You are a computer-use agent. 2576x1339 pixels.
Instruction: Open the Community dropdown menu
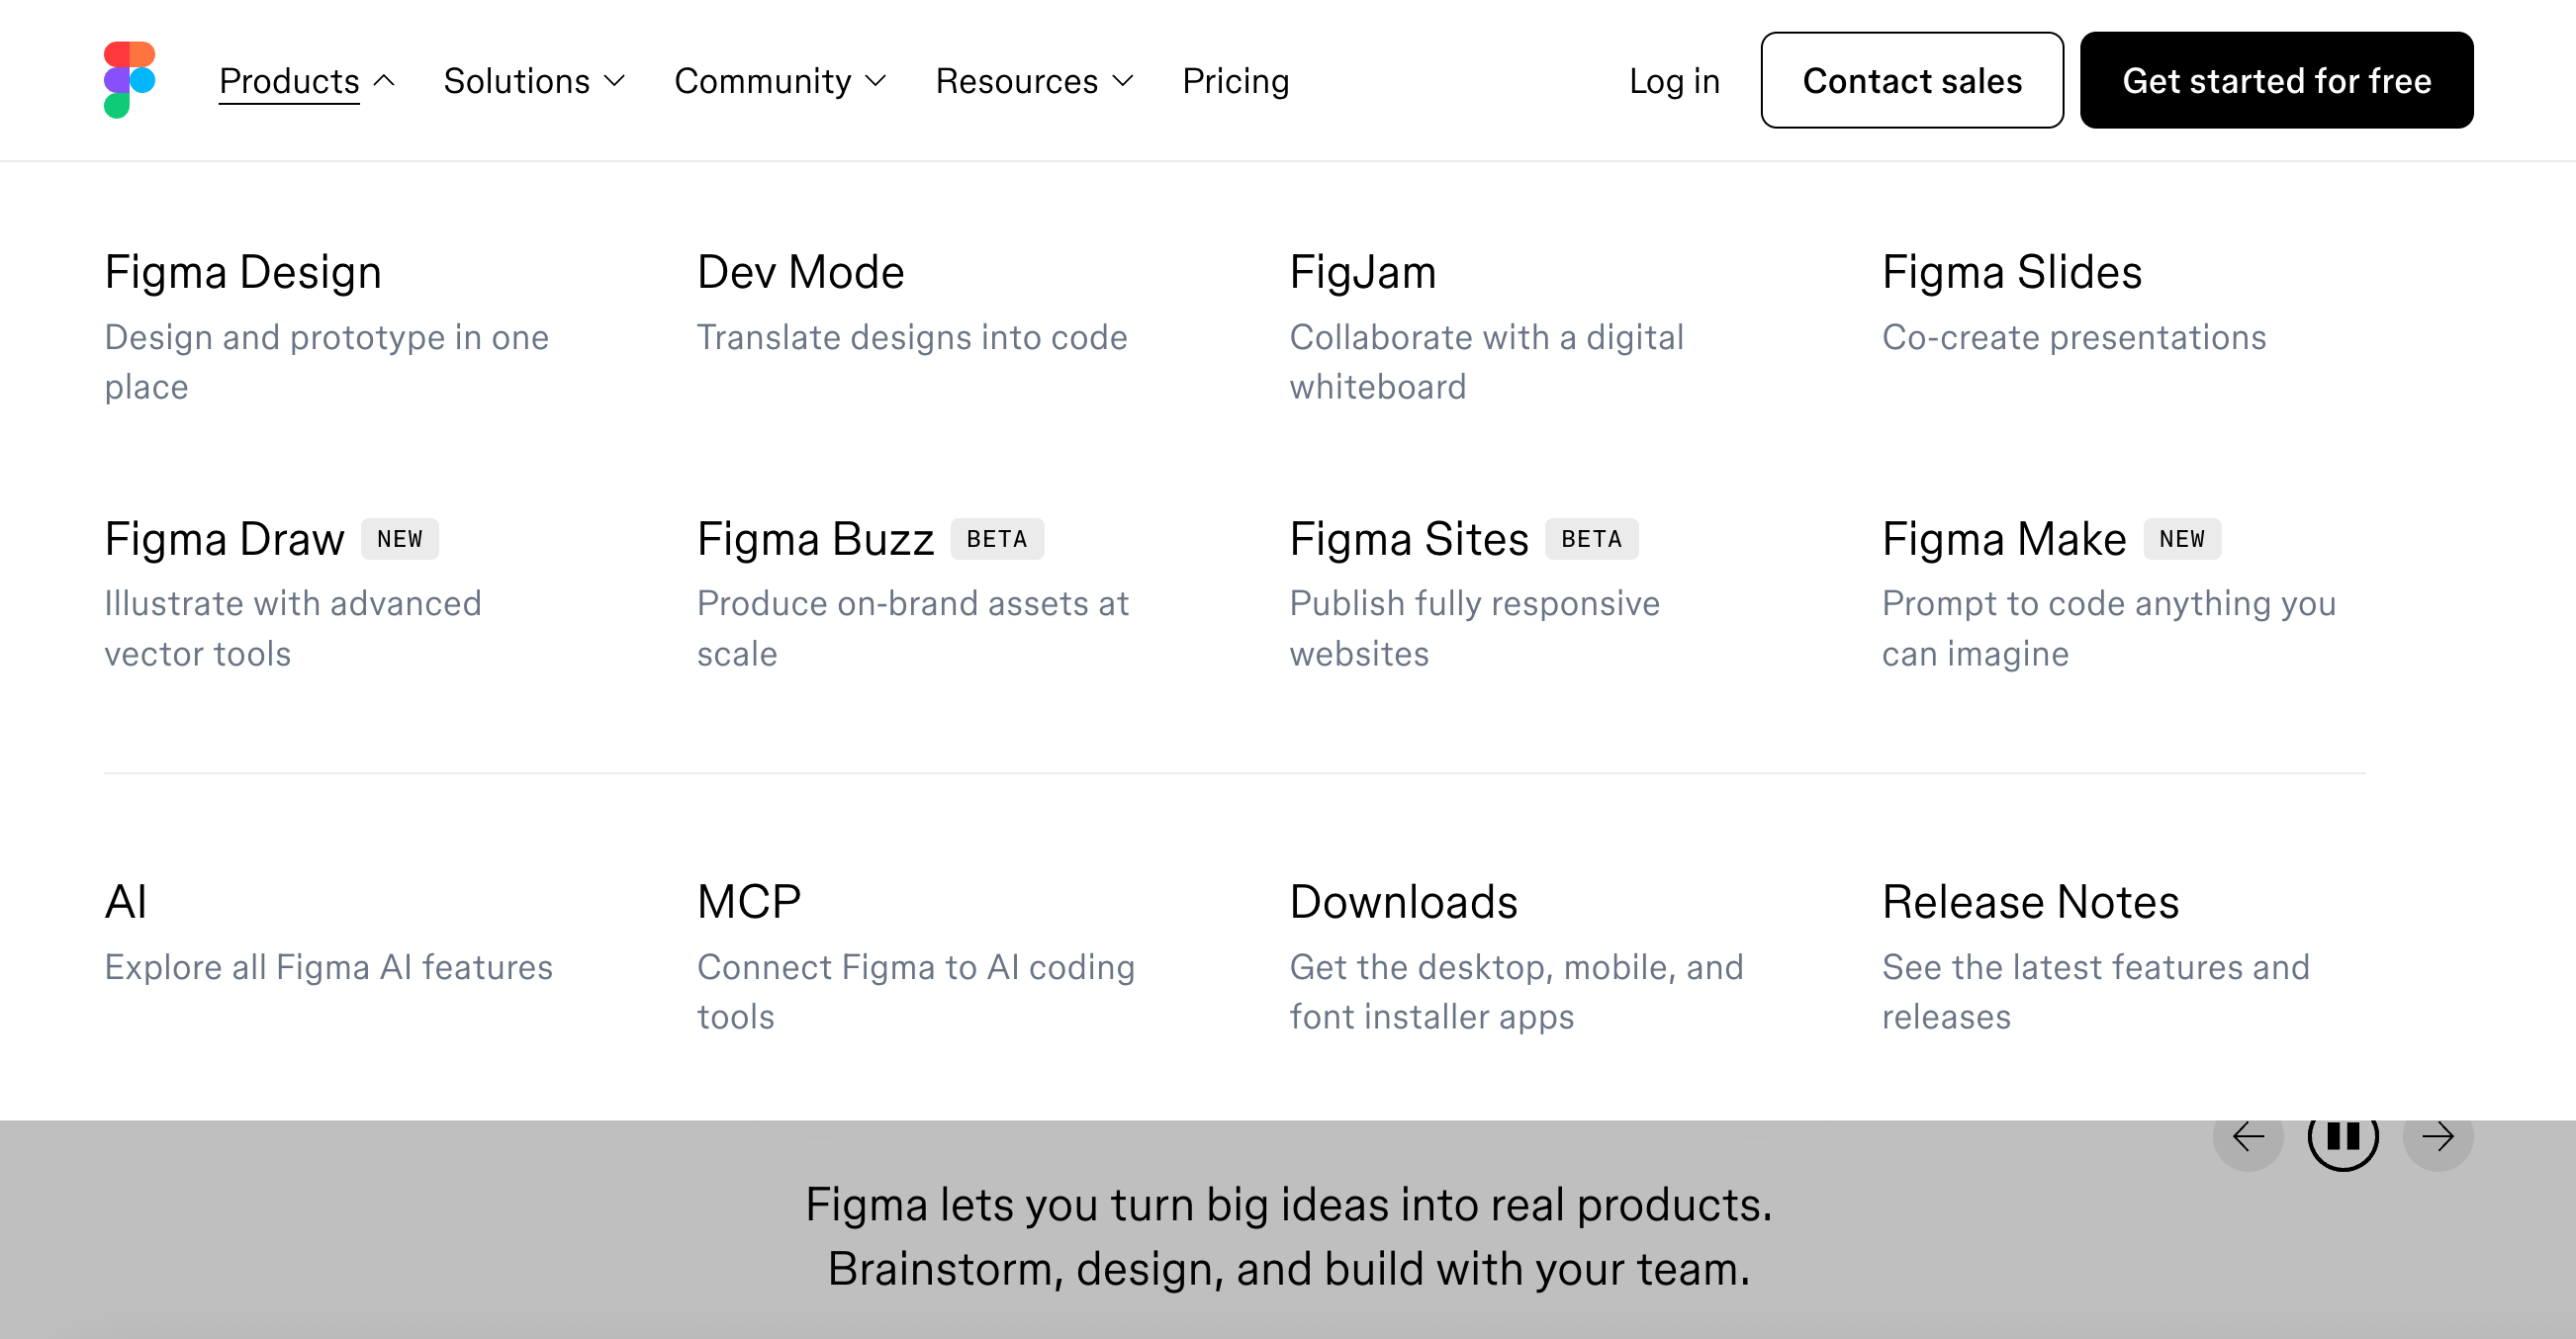coord(780,81)
